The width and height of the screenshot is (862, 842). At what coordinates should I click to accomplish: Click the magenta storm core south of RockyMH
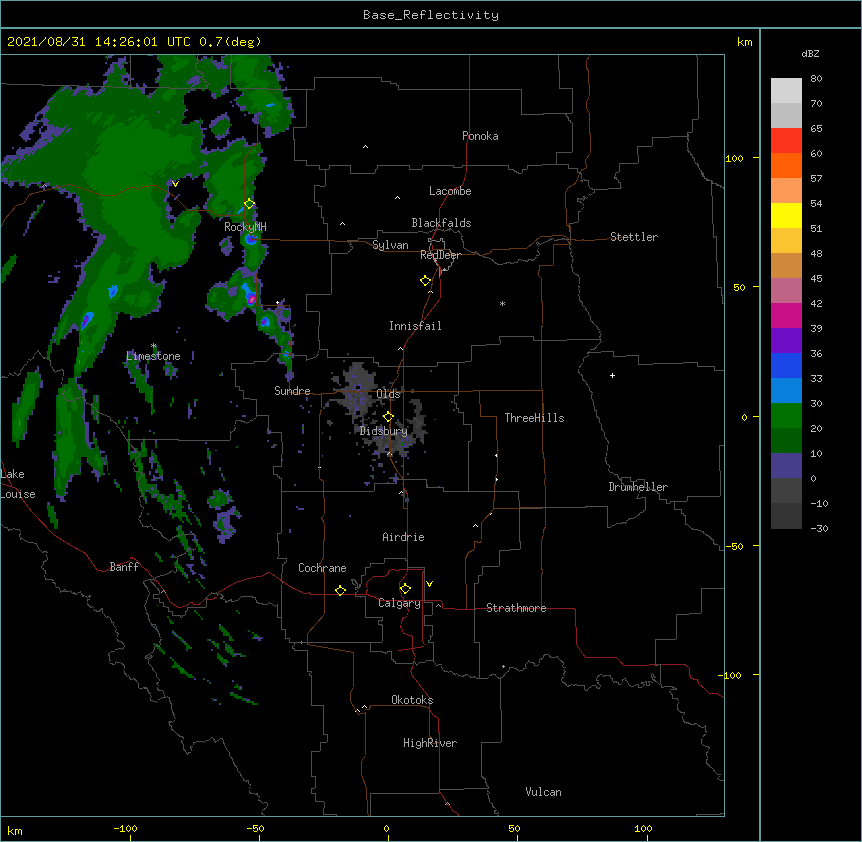pyautogui.click(x=251, y=299)
